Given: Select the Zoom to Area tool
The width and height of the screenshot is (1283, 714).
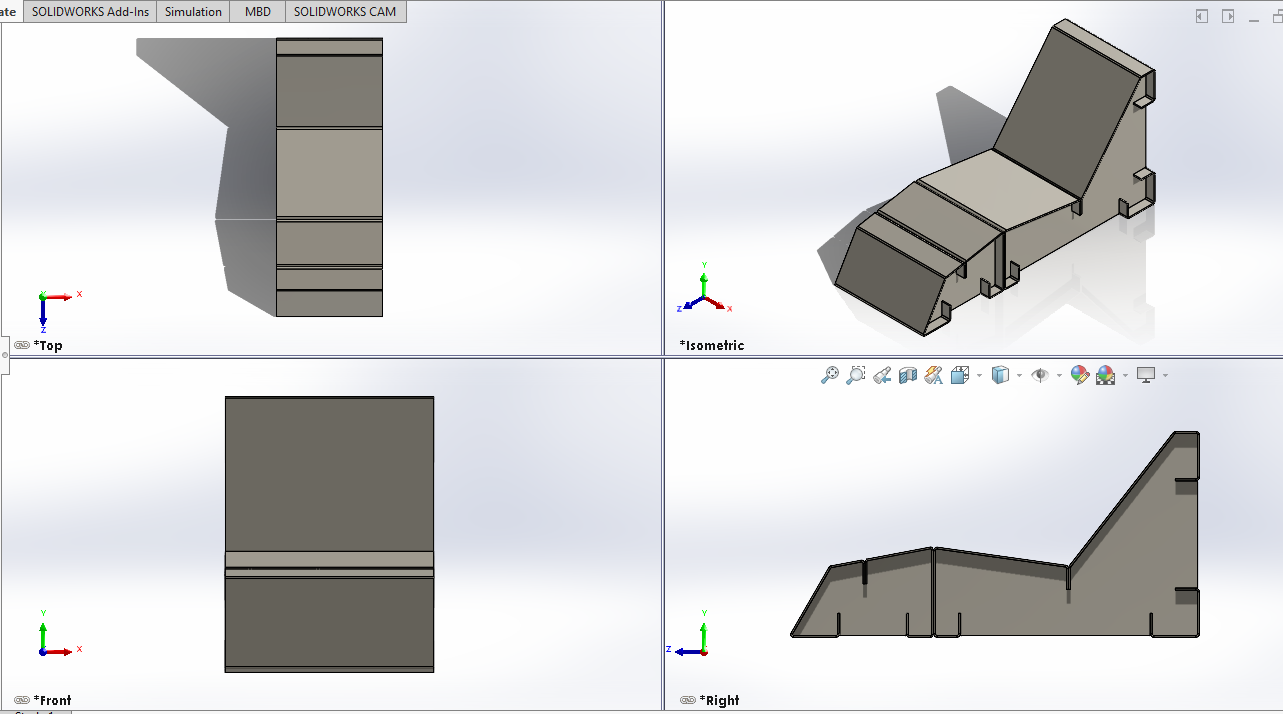Looking at the screenshot, I should 856,375.
